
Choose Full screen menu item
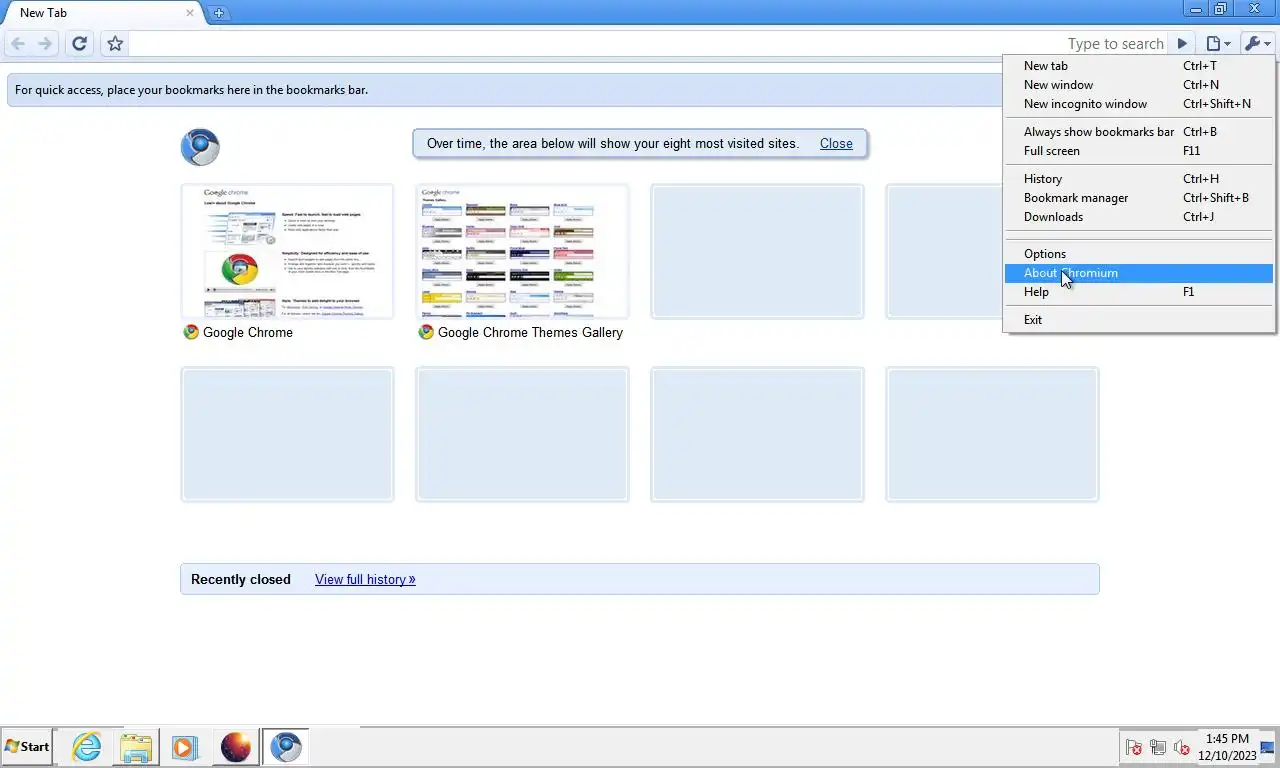coord(1139,151)
